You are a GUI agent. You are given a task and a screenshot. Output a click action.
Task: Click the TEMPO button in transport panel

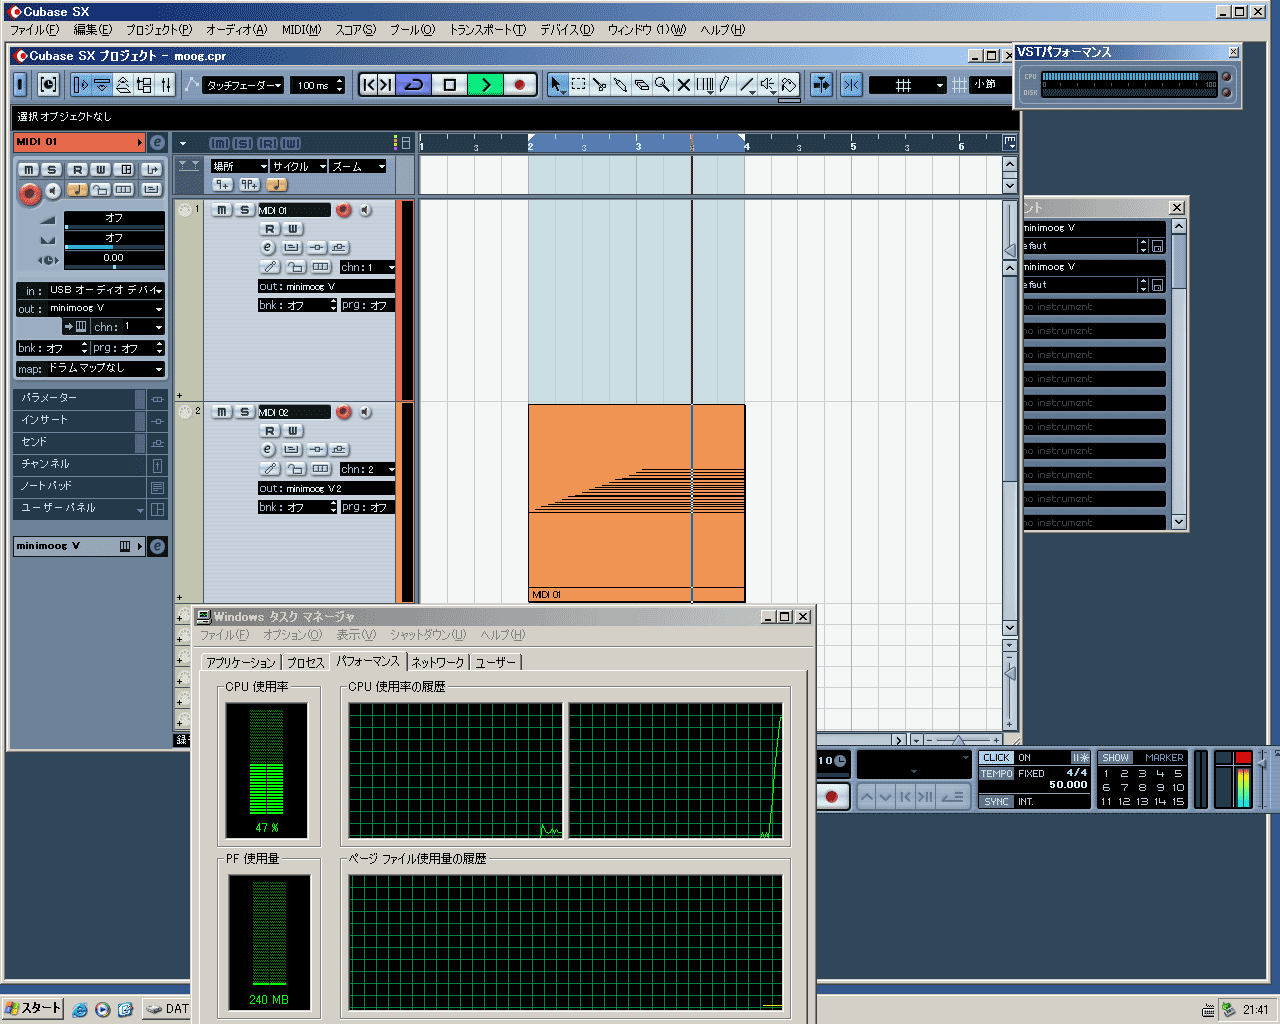[x=996, y=773]
